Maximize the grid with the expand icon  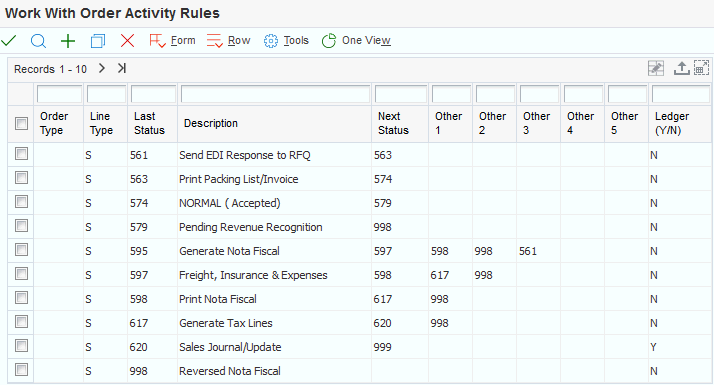pyautogui.click(x=701, y=68)
